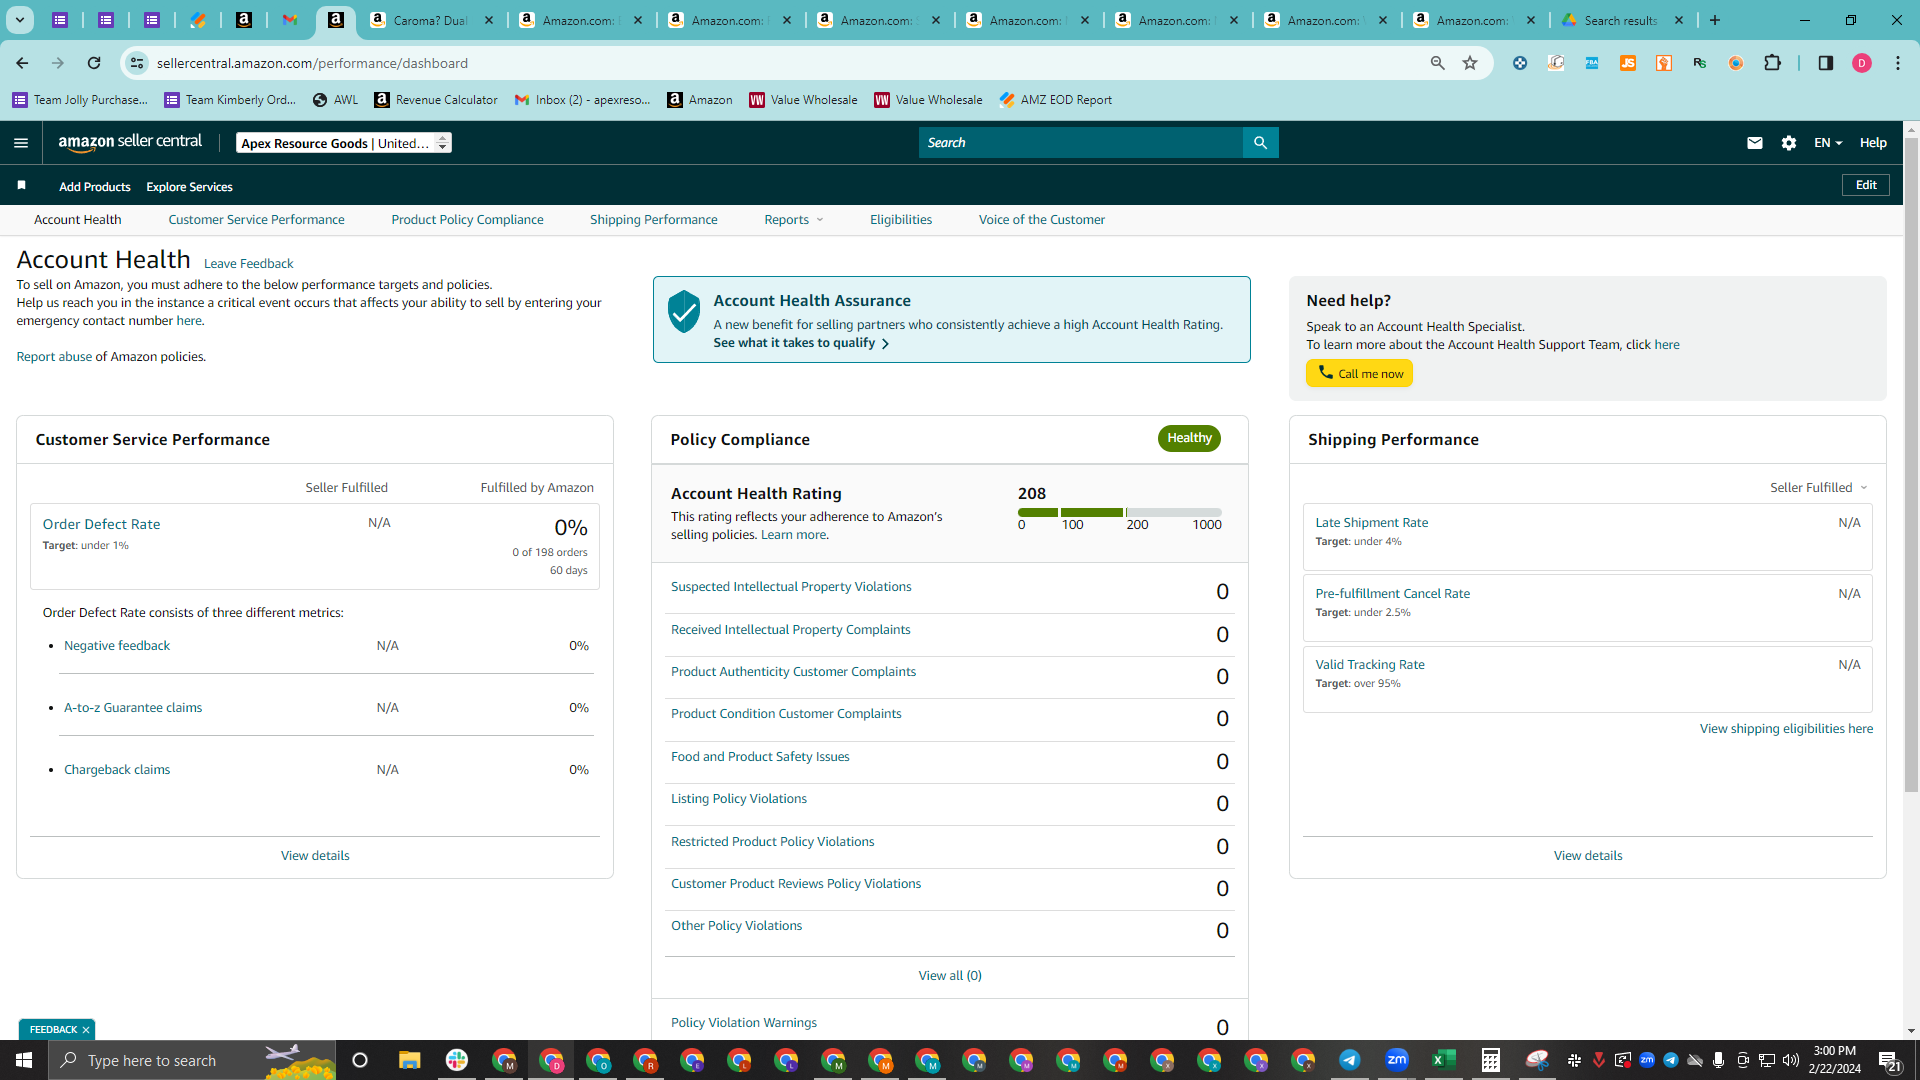This screenshot has width=1920, height=1080.
Task: Click the search magnifier button
Action: pos(1260,143)
